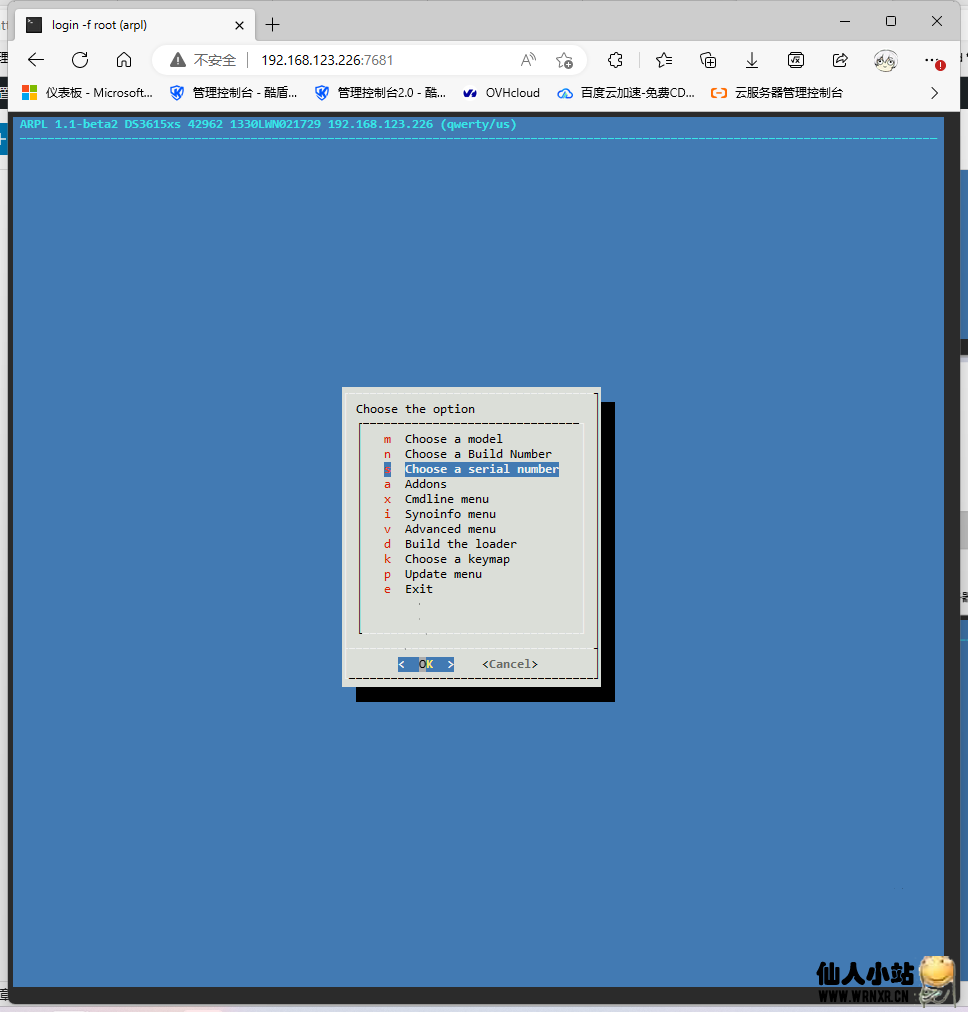Open the browser extensions menu

(x=616, y=60)
